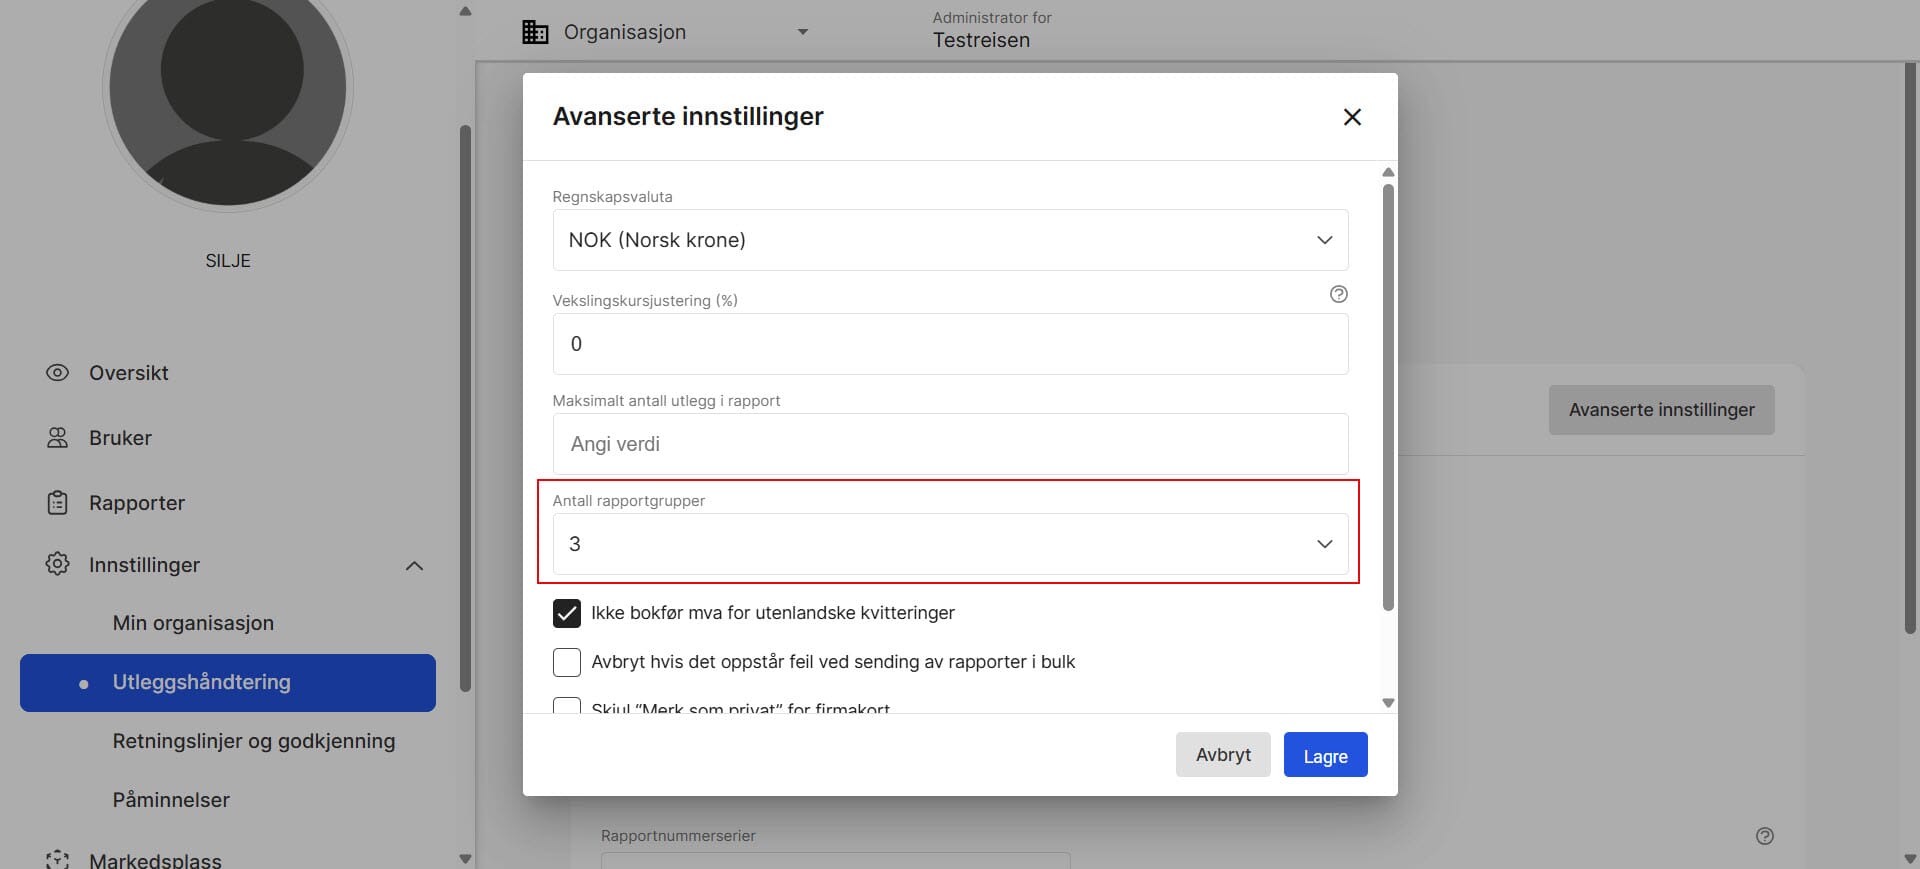This screenshot has height=869, width=1920.
Task: Uncheck Ikke bokfør mva for utenlandske kvitteringer
Action: [x=567, y=613]
